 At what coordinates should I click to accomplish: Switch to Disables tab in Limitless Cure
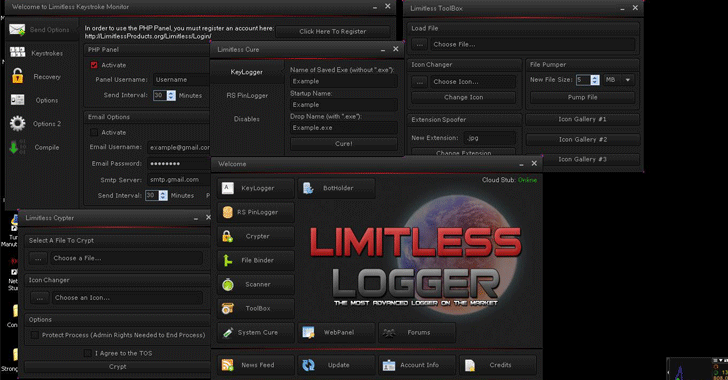[x=247, y=119]
